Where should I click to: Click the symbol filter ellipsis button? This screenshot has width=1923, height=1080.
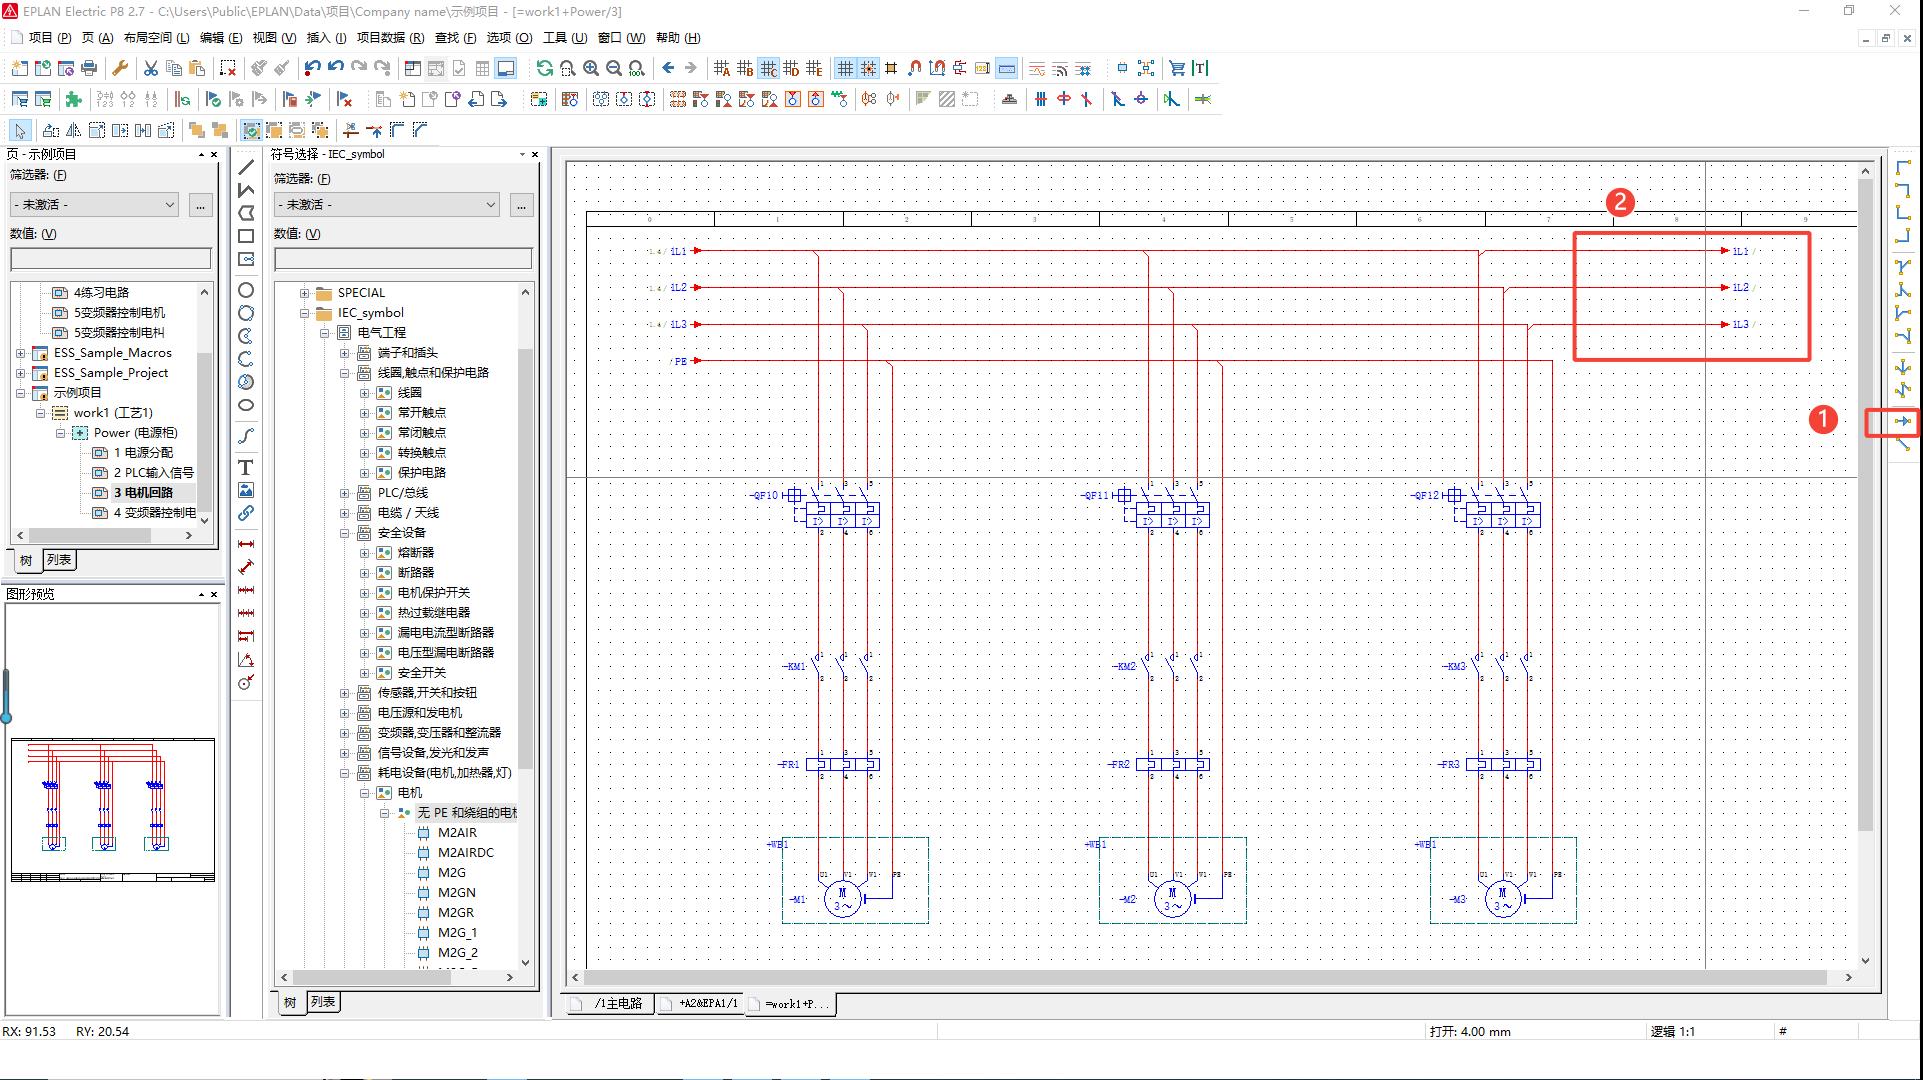[521, 205]
